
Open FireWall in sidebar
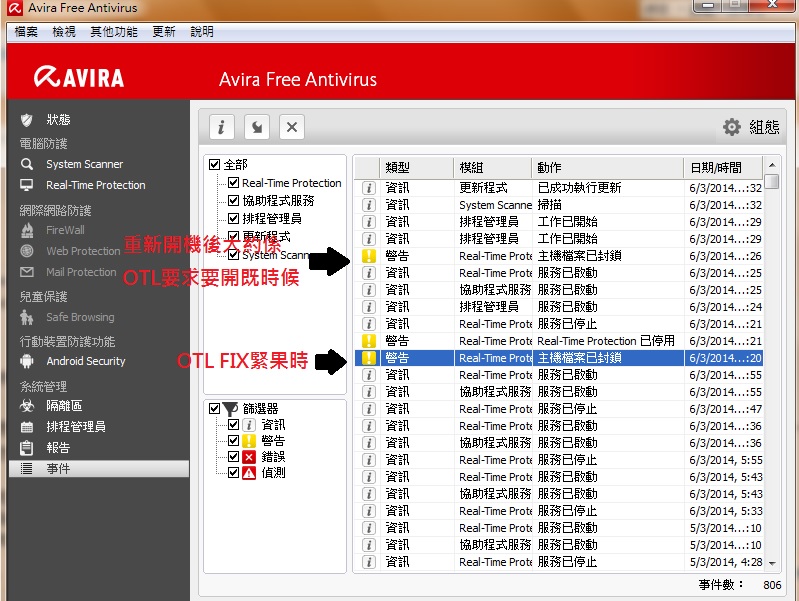(x=65, y=230)
